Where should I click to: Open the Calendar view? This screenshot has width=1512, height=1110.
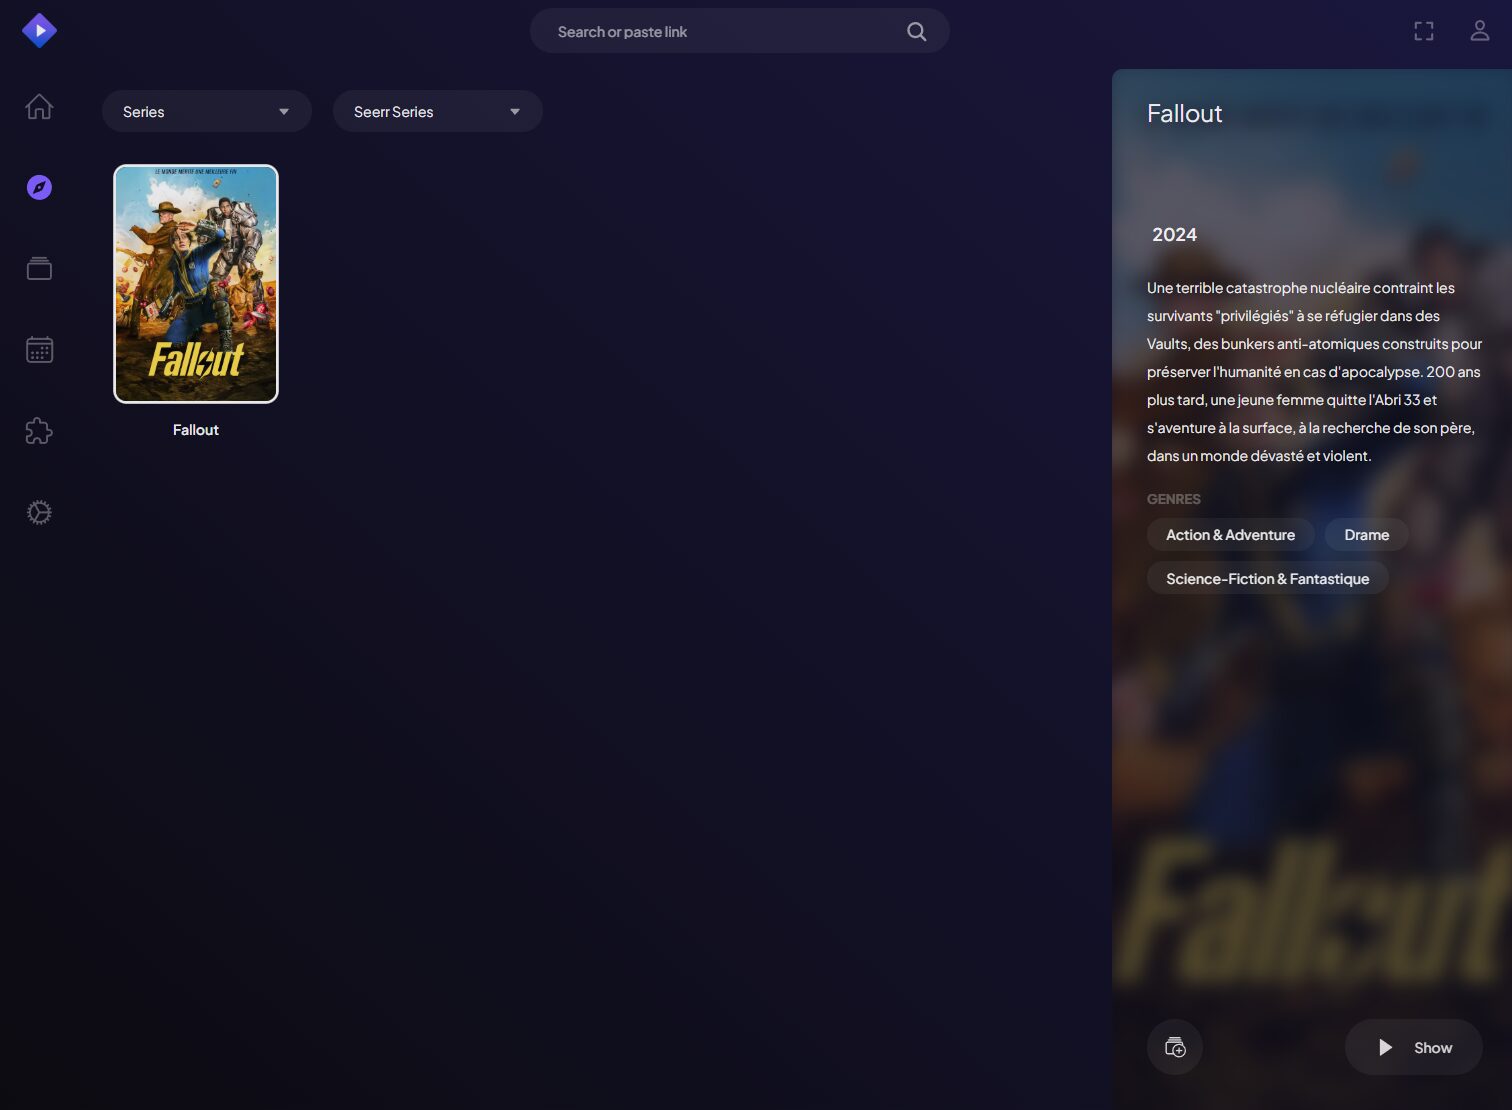pyautogui.click(x=39, y=350)
